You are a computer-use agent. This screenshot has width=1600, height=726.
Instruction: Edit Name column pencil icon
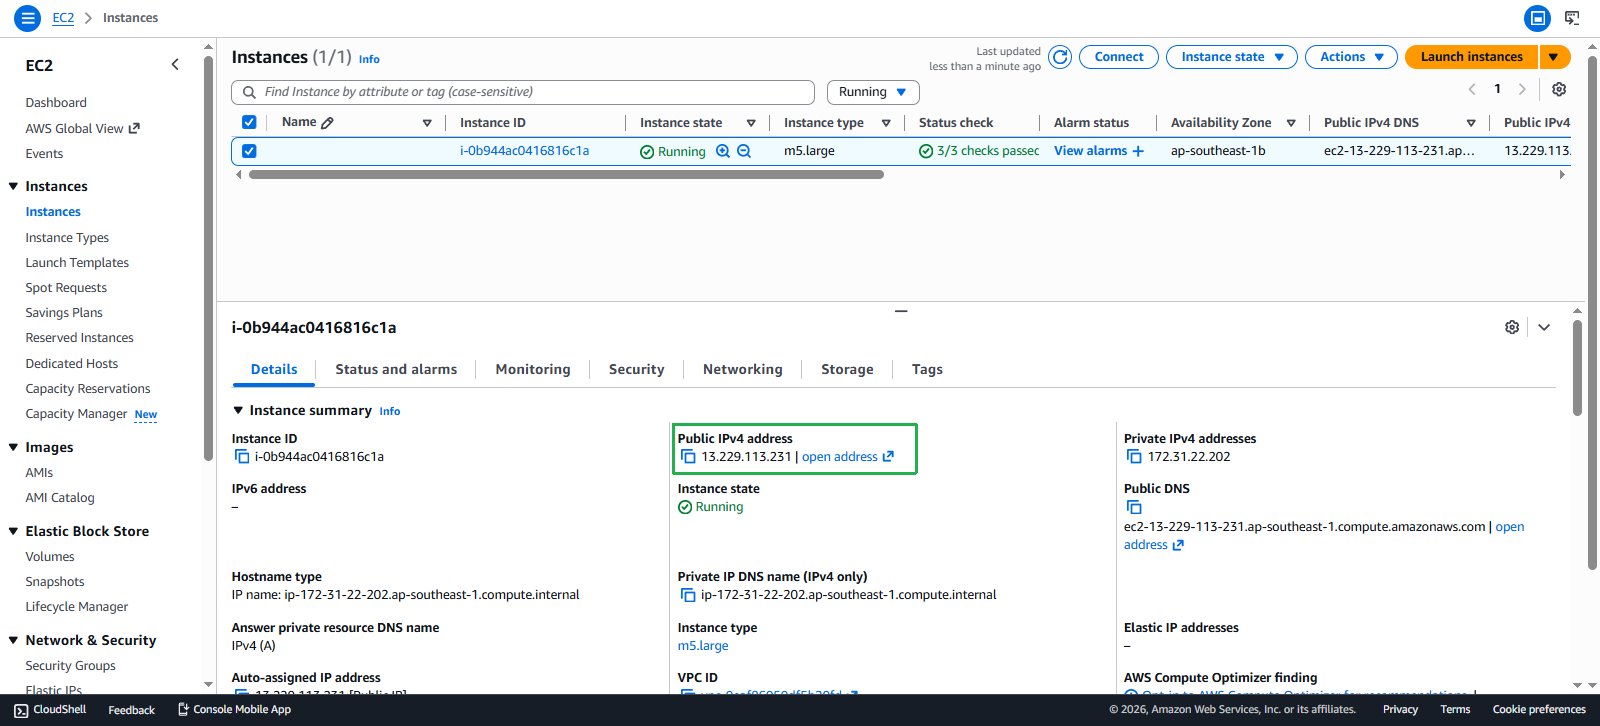(x=327, y=123)
